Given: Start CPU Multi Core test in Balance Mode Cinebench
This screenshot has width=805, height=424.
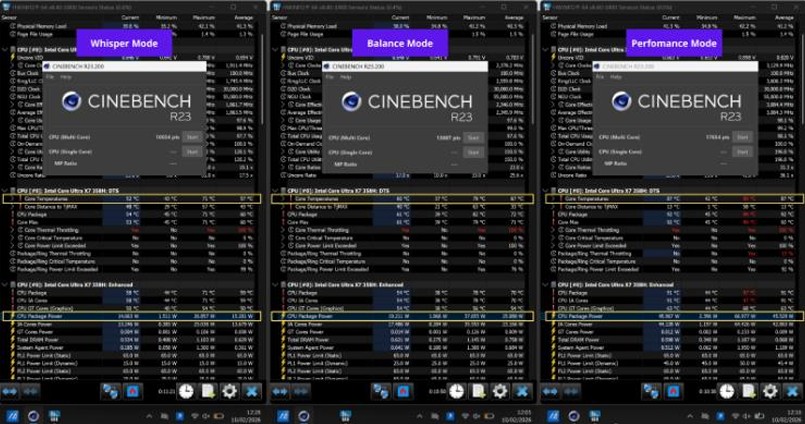Looking at the screenshot, I should (x=473, y=138).
